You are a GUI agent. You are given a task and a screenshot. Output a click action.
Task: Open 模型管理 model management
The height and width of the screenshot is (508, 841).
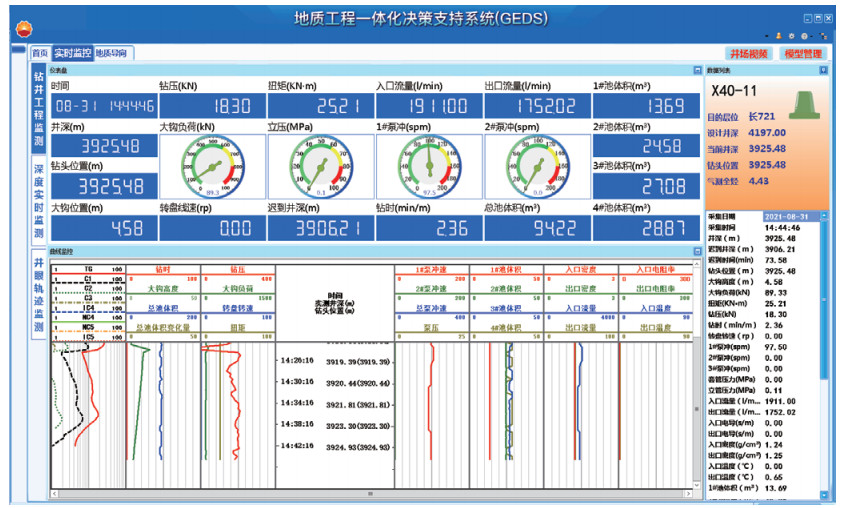pos(802,53)
